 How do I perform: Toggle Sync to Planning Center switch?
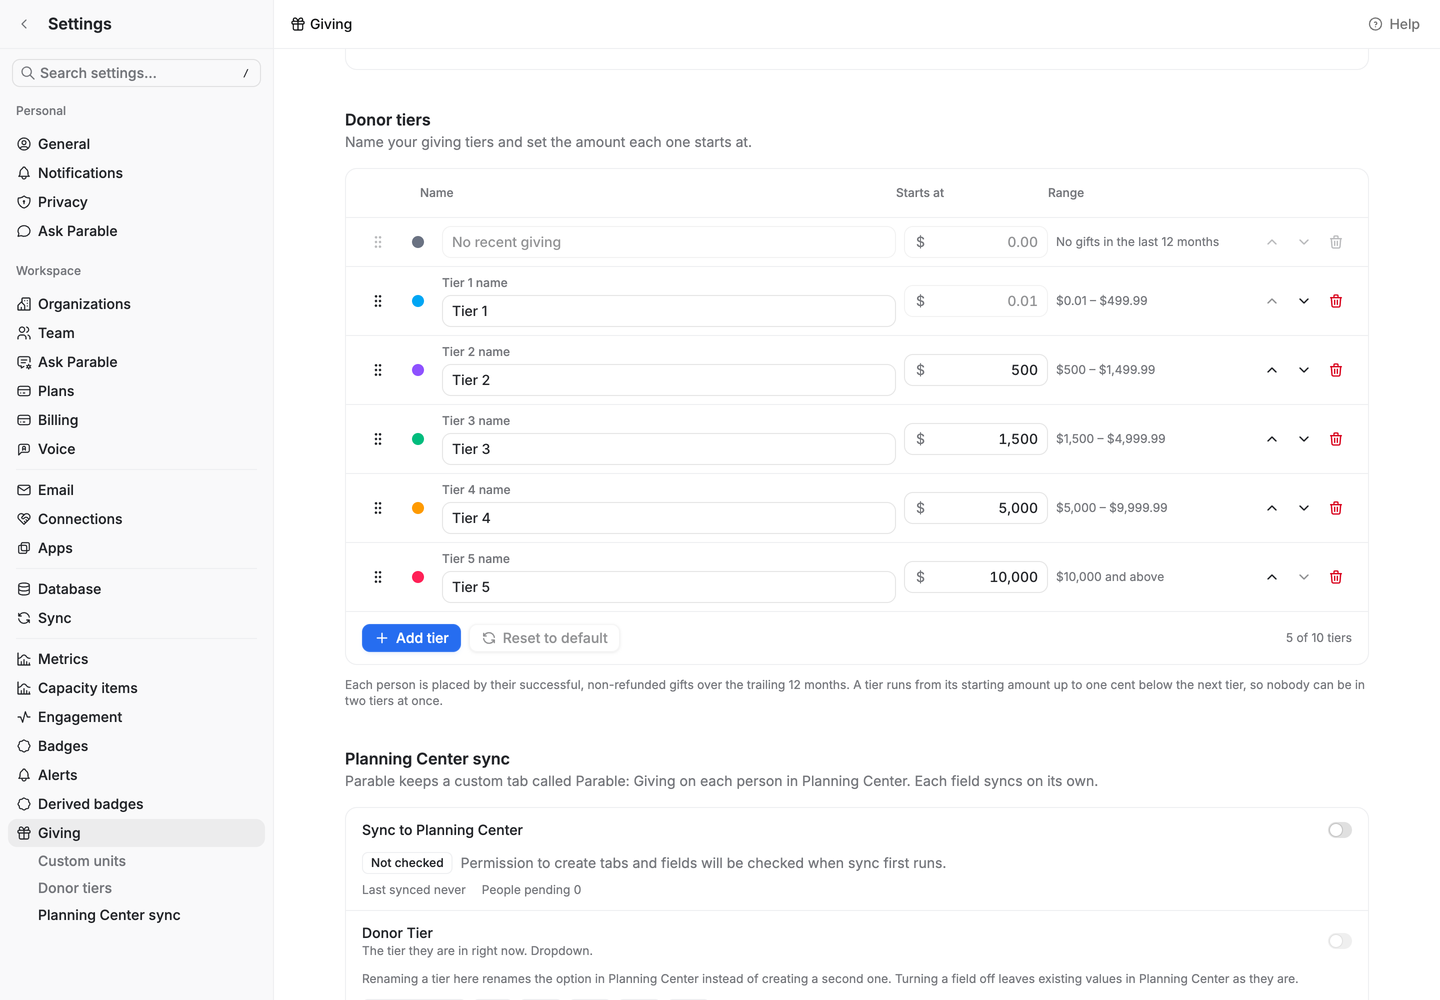click(x=1340, y=830)
